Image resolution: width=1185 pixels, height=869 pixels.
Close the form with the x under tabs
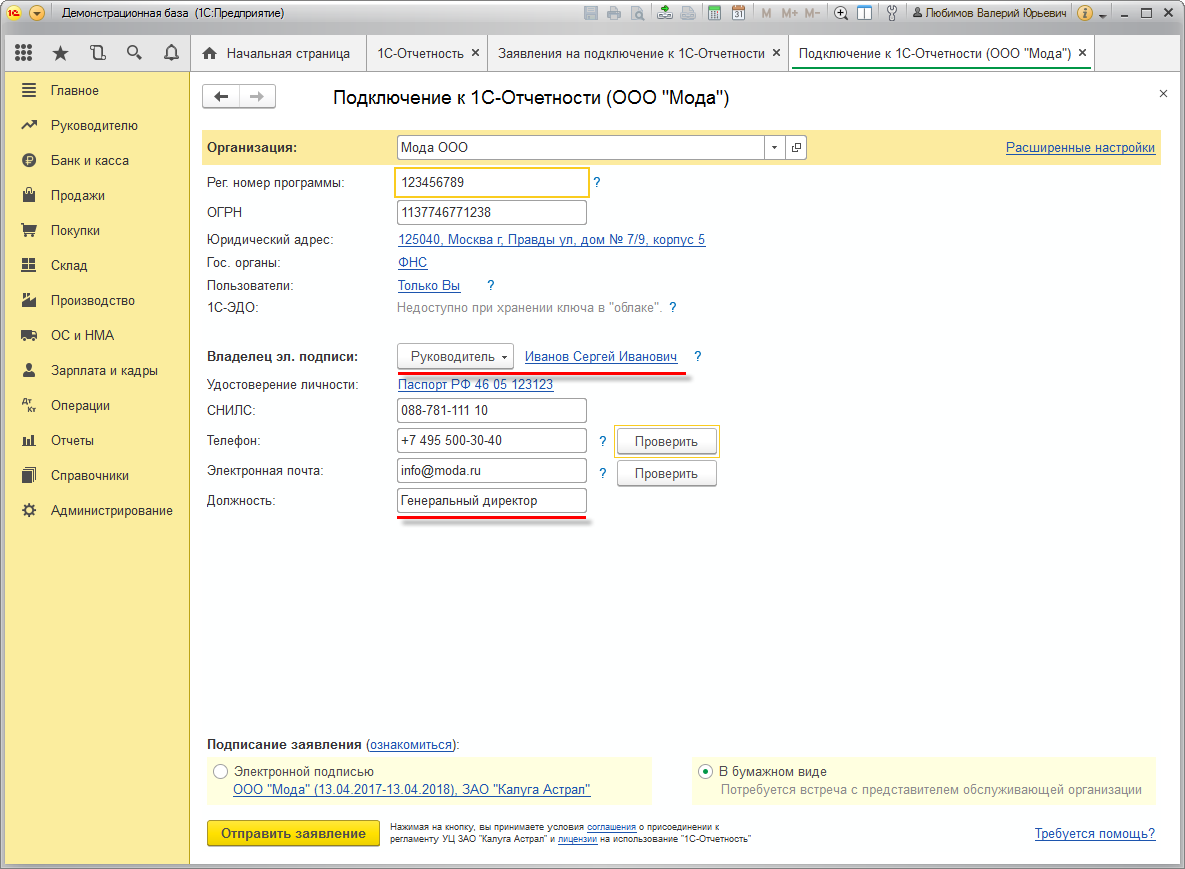point(1163,94)
